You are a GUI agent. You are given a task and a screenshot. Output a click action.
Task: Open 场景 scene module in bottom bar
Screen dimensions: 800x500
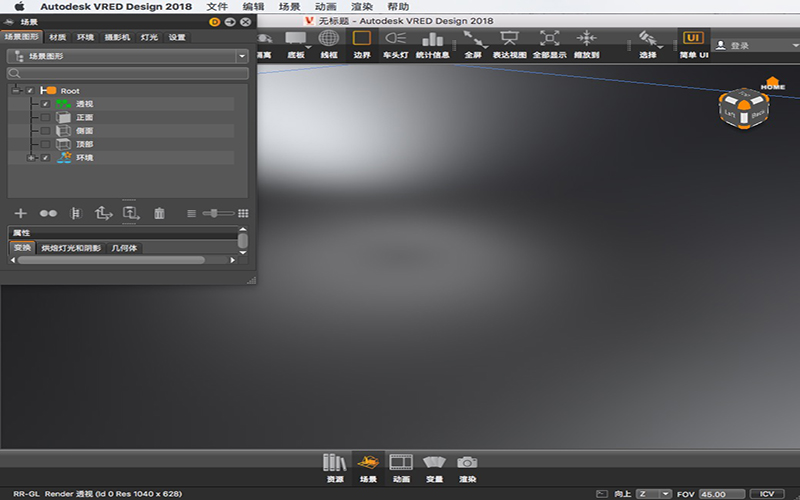click(368, 468)
